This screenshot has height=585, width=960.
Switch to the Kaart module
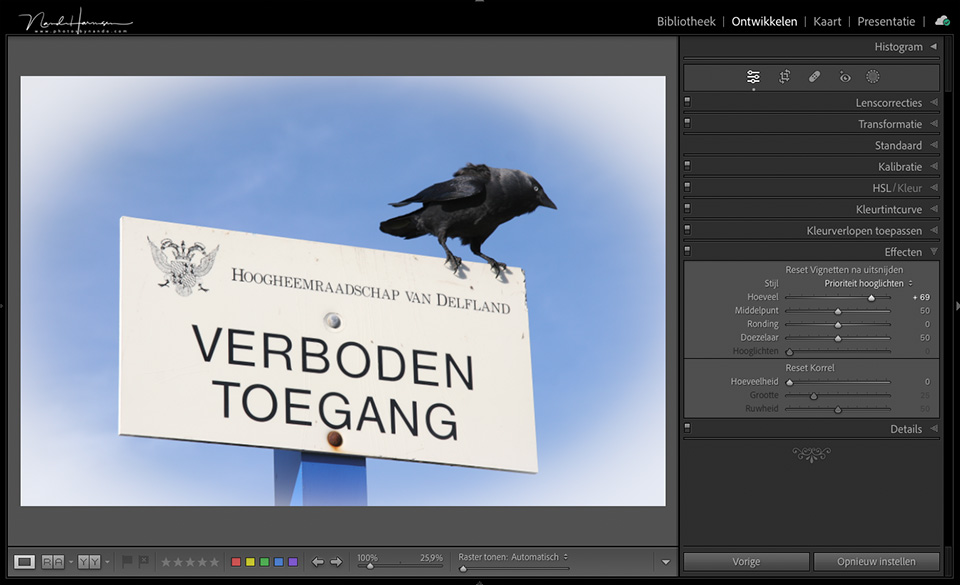point(827,21)
